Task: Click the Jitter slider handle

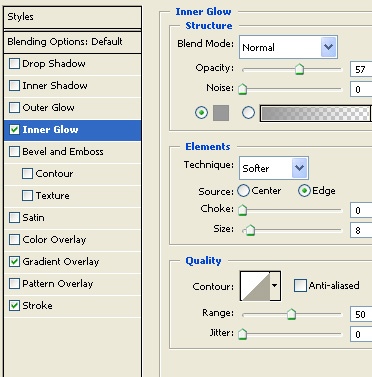Action: pyautogui.click(x=243, y=334)
